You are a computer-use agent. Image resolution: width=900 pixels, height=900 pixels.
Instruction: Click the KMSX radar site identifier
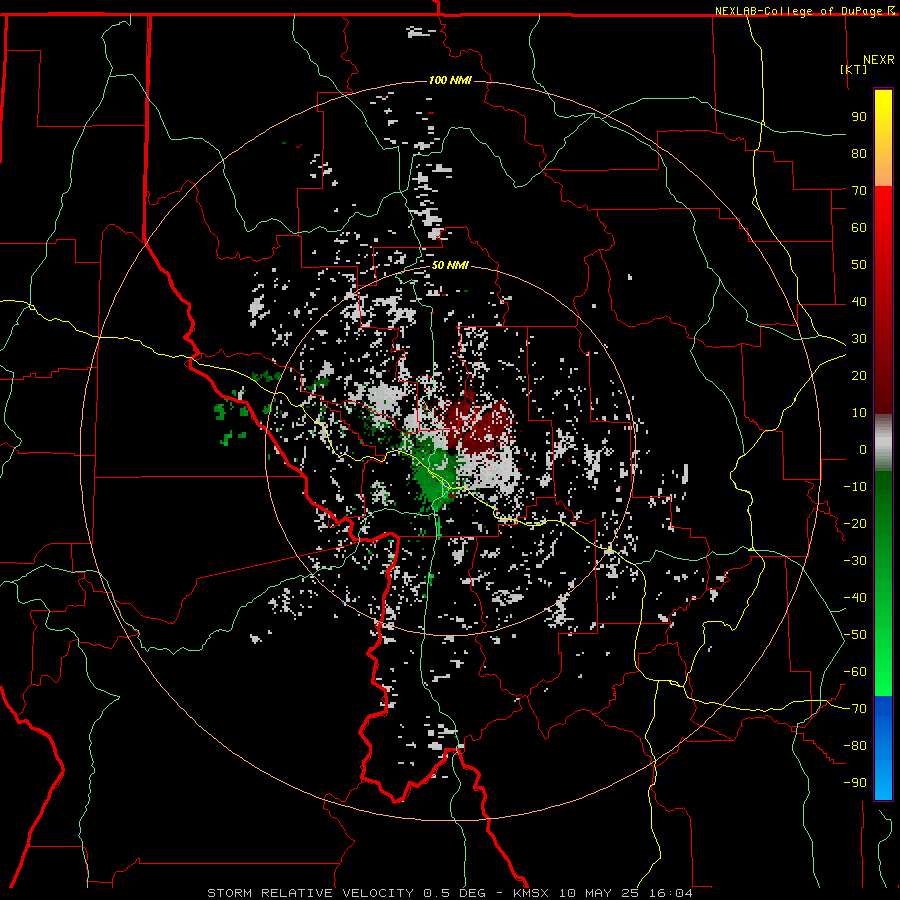pyautogui.click(x=531, y=893)
